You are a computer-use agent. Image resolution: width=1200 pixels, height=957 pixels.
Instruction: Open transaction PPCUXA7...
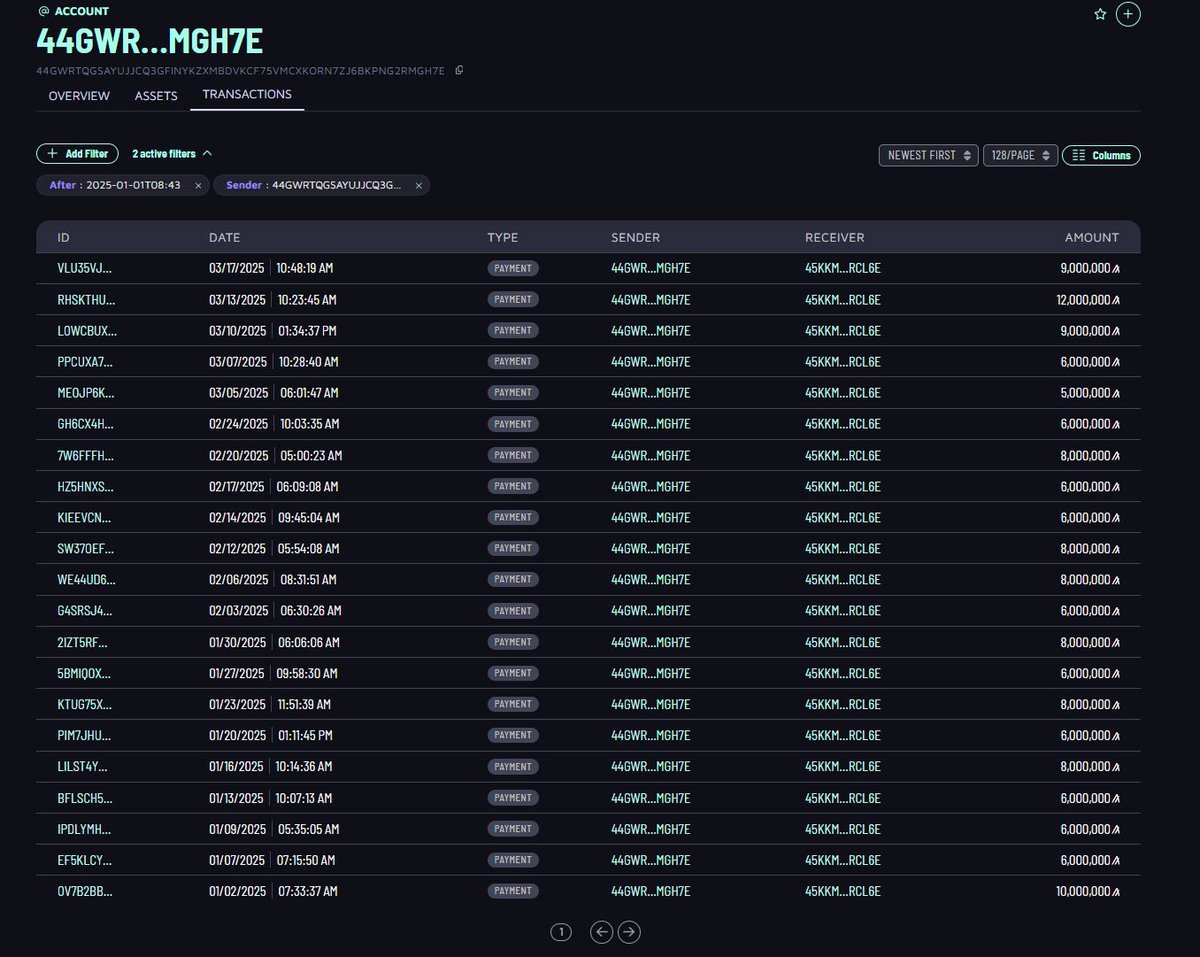pos(86,361)
